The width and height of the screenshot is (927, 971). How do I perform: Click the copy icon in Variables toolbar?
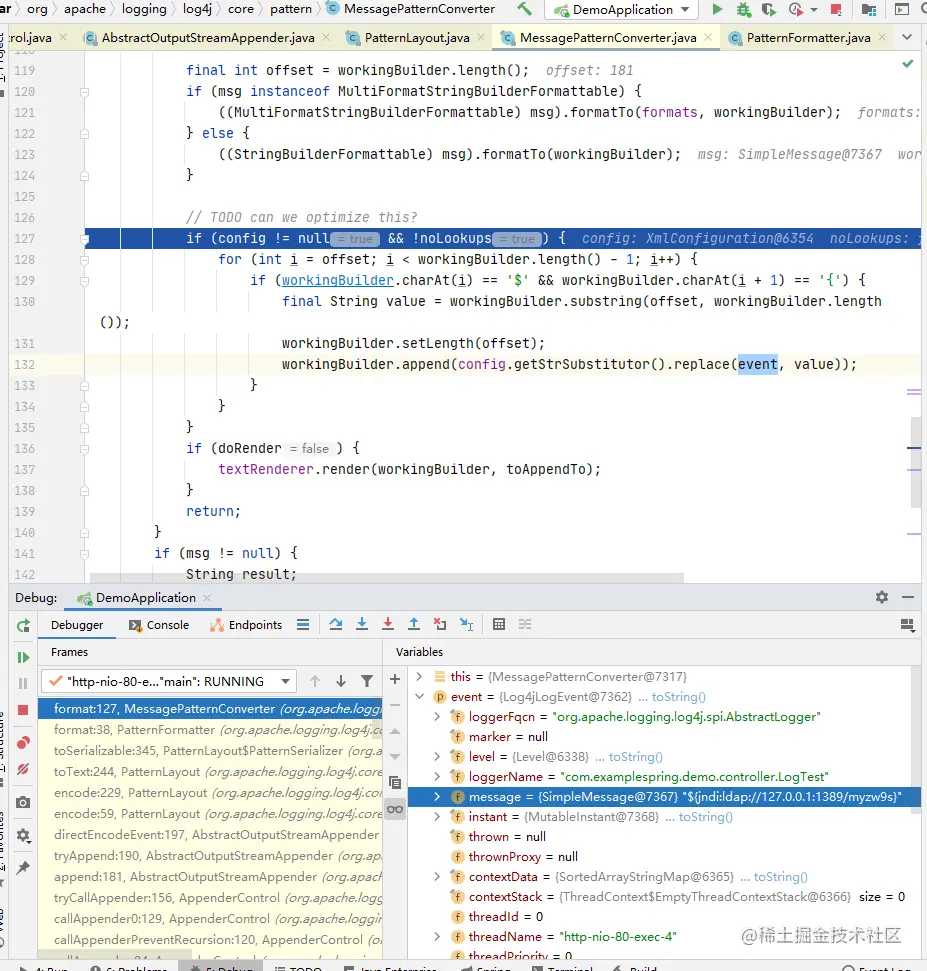point(394,783)
